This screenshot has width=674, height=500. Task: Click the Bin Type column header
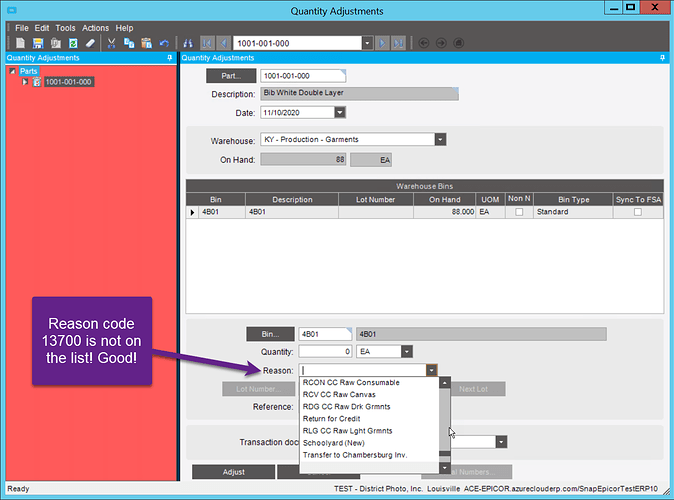click(x=573, y=199)
